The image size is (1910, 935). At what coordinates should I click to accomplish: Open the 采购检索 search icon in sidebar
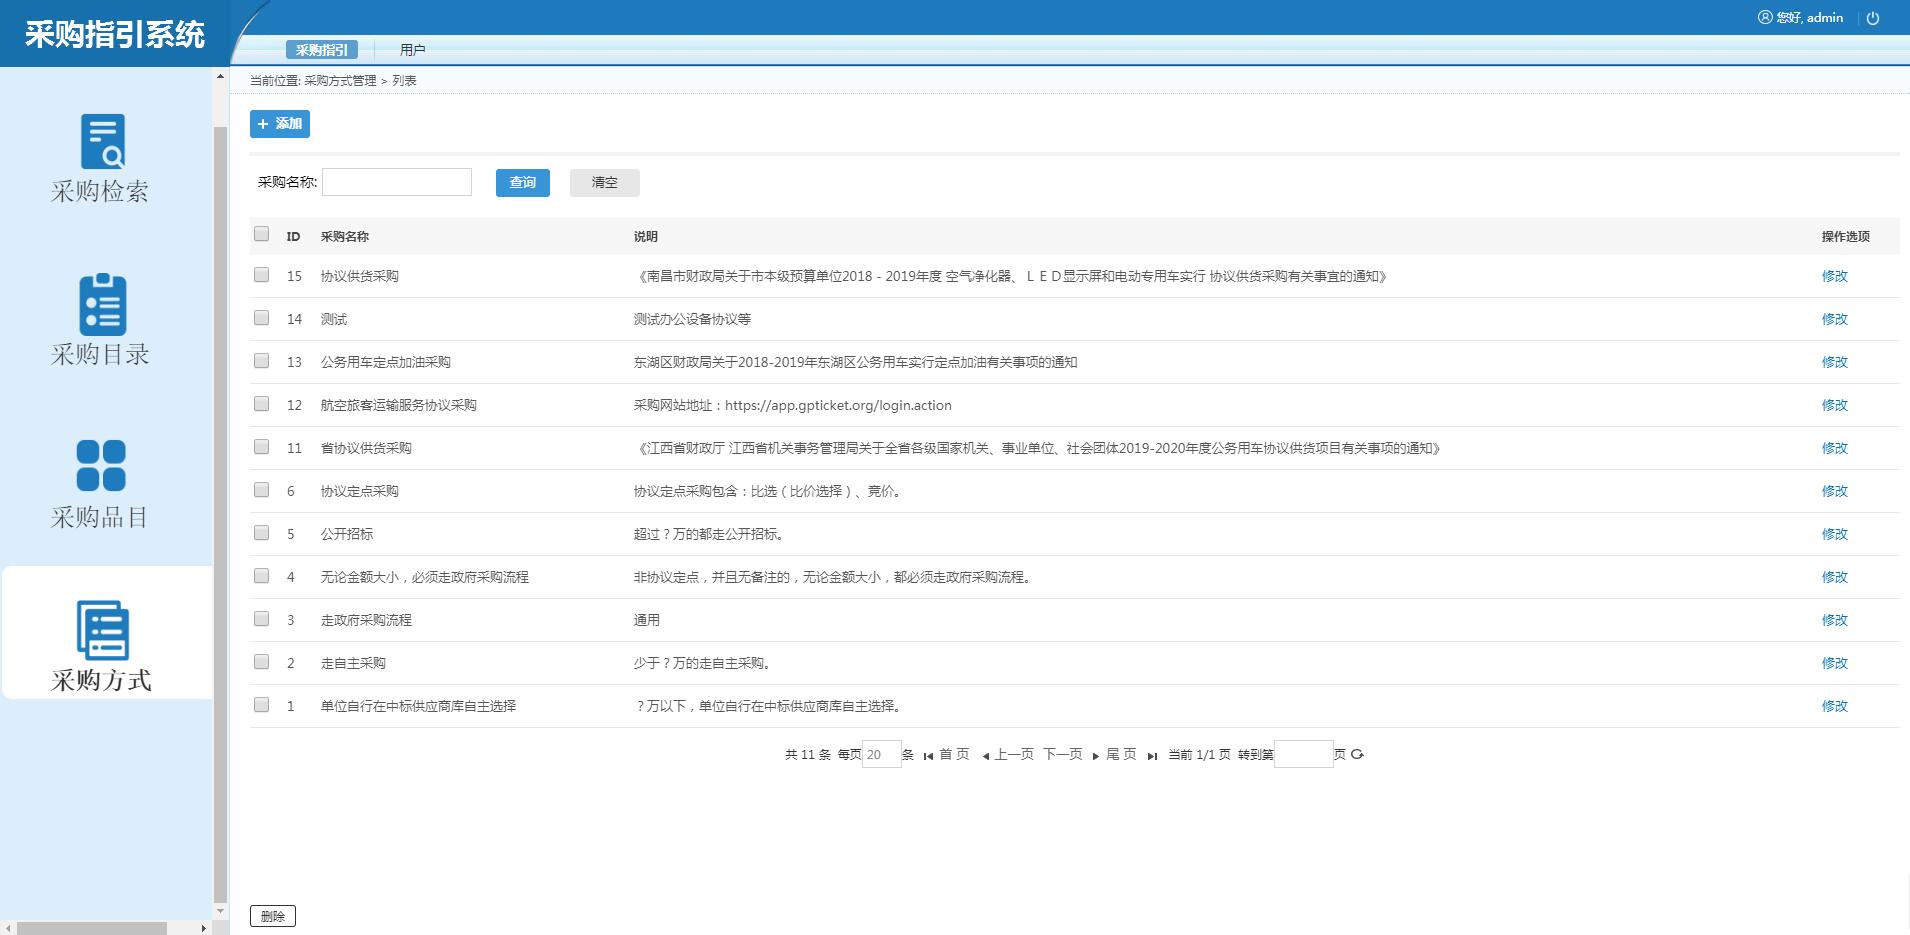pyautogui.click(x=102, y=141)
